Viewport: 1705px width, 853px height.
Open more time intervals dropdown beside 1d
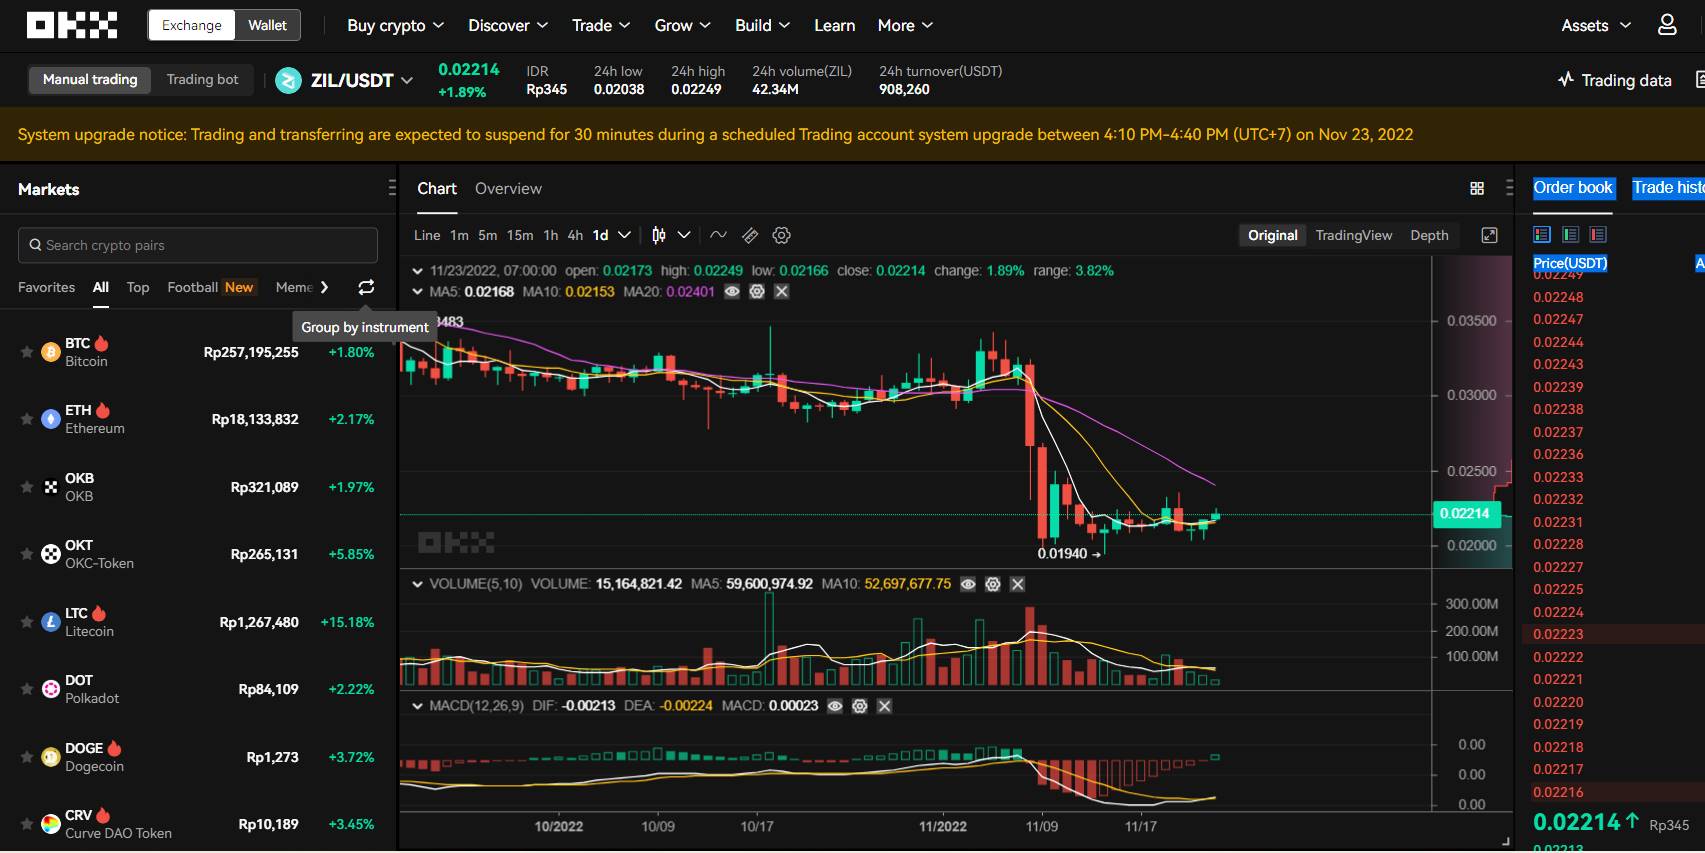pyautogui.click(x=624, y=235)
